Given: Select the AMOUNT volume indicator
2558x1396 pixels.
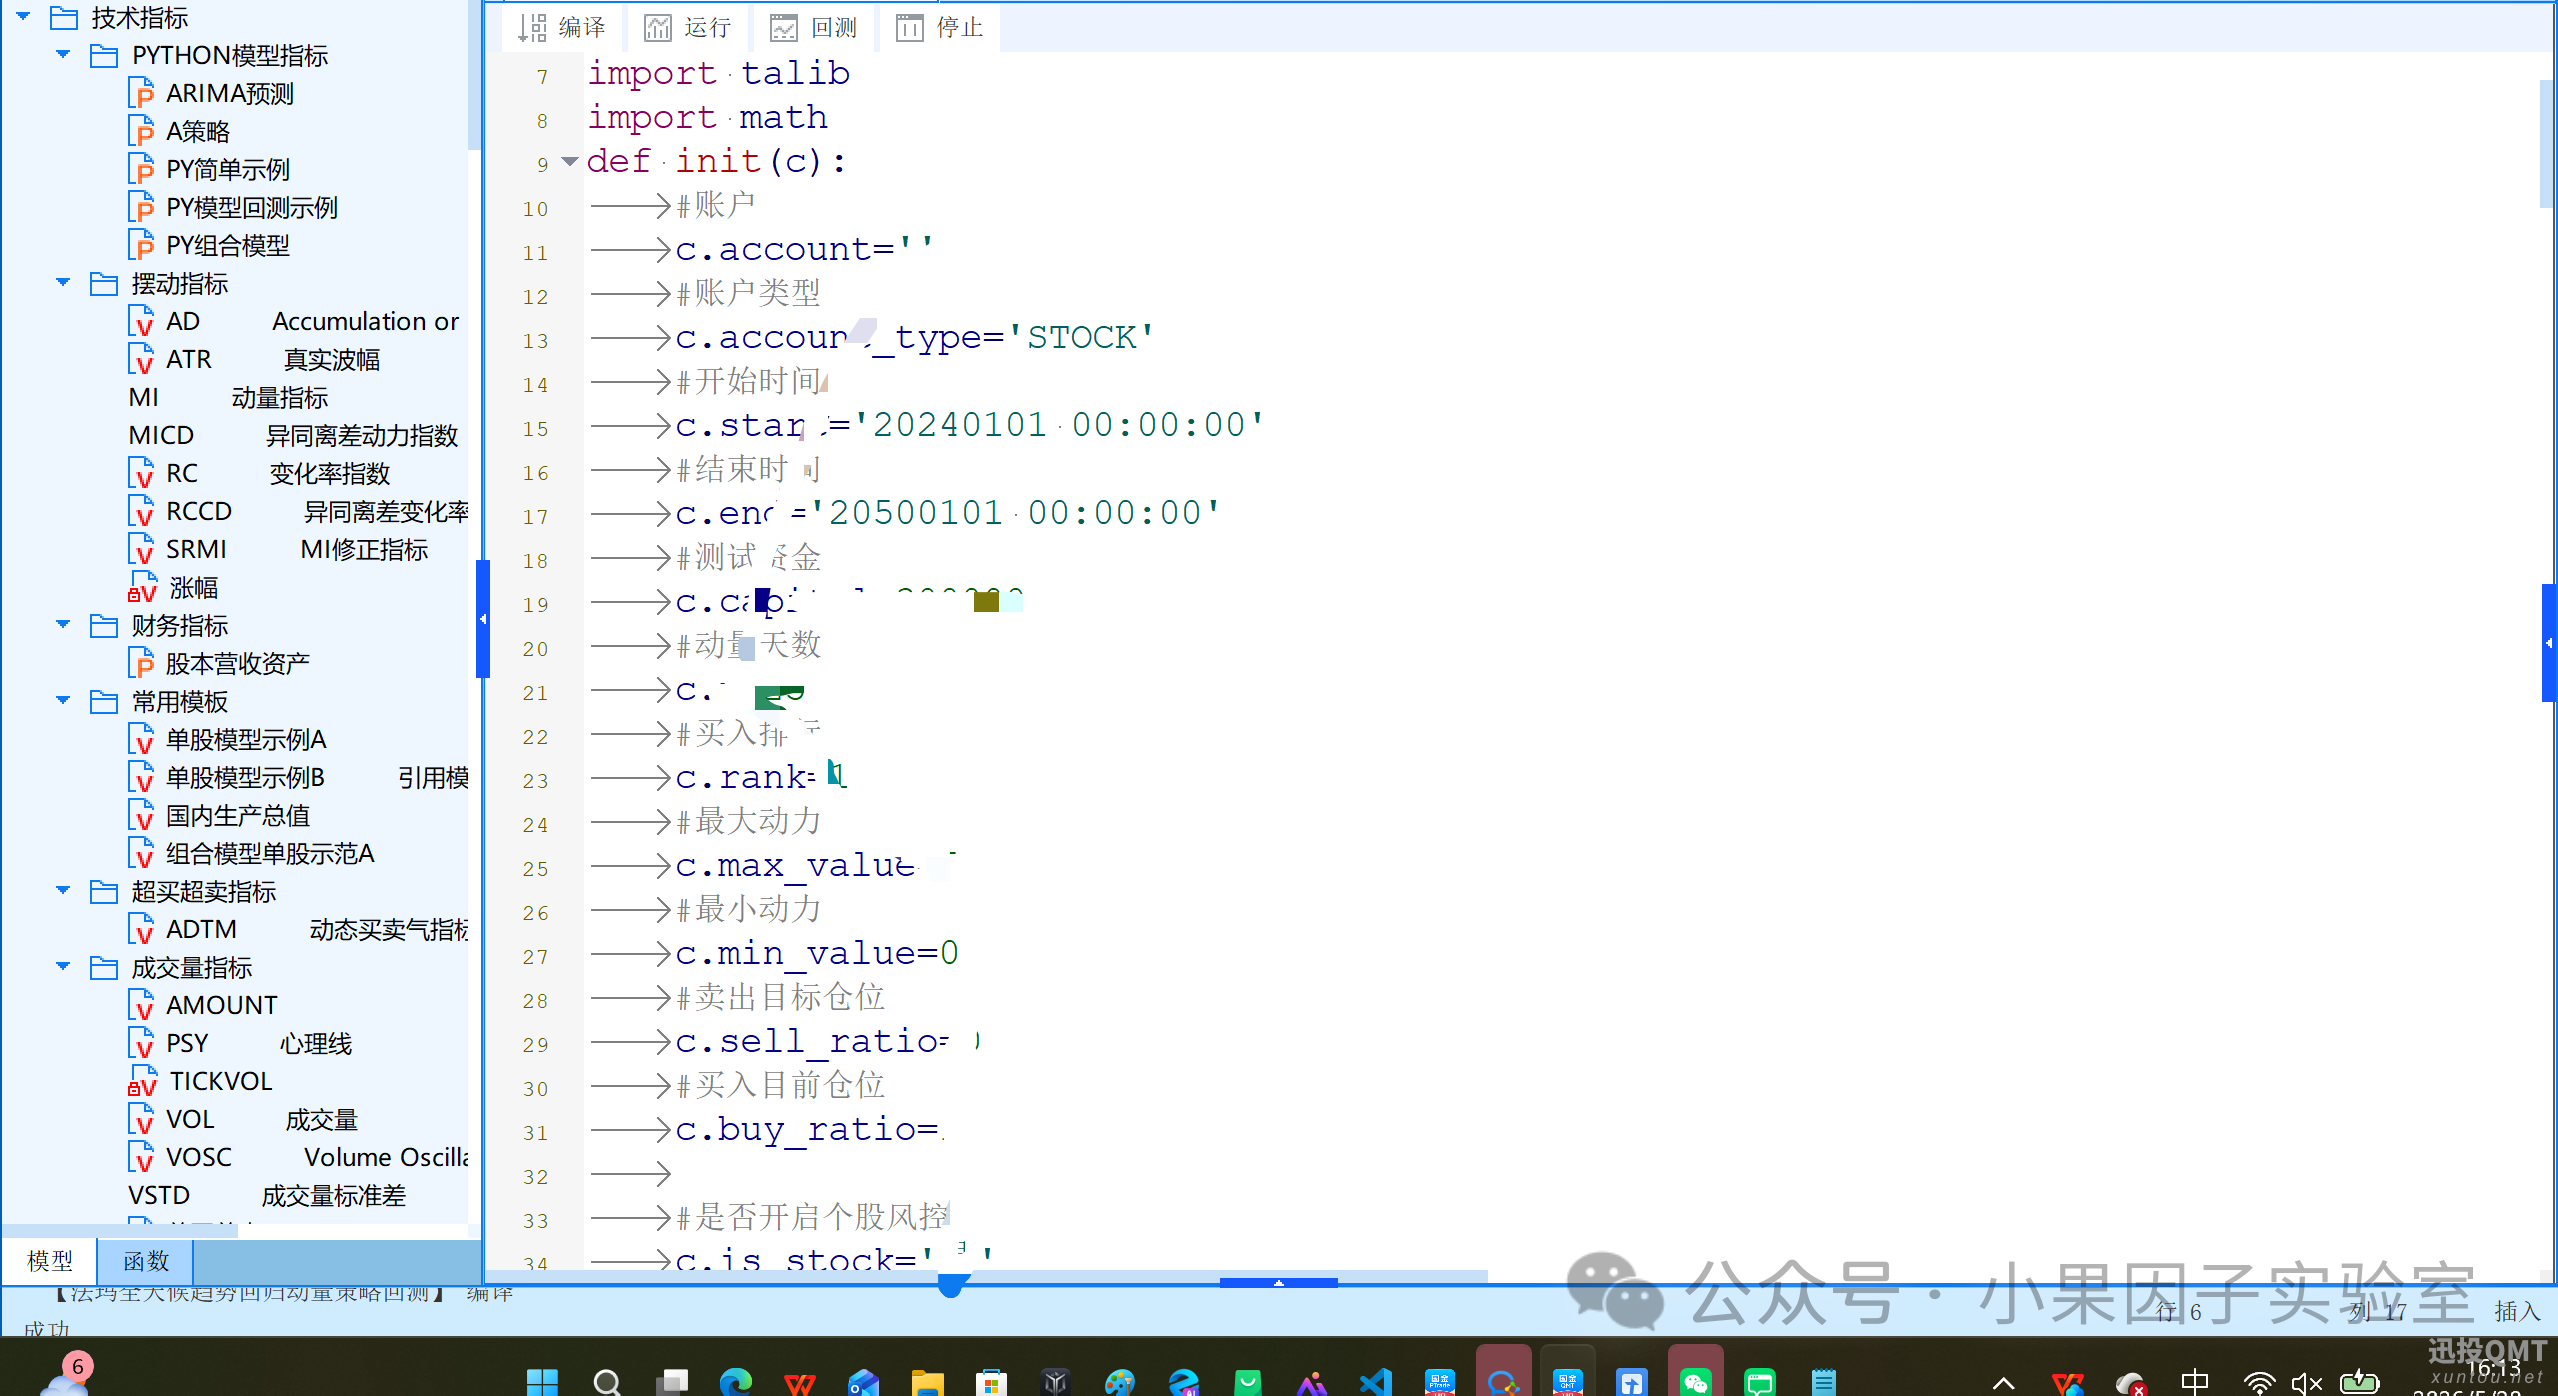Looking at the screenshot, I should pyautogui.click(x=203, y=1005).
